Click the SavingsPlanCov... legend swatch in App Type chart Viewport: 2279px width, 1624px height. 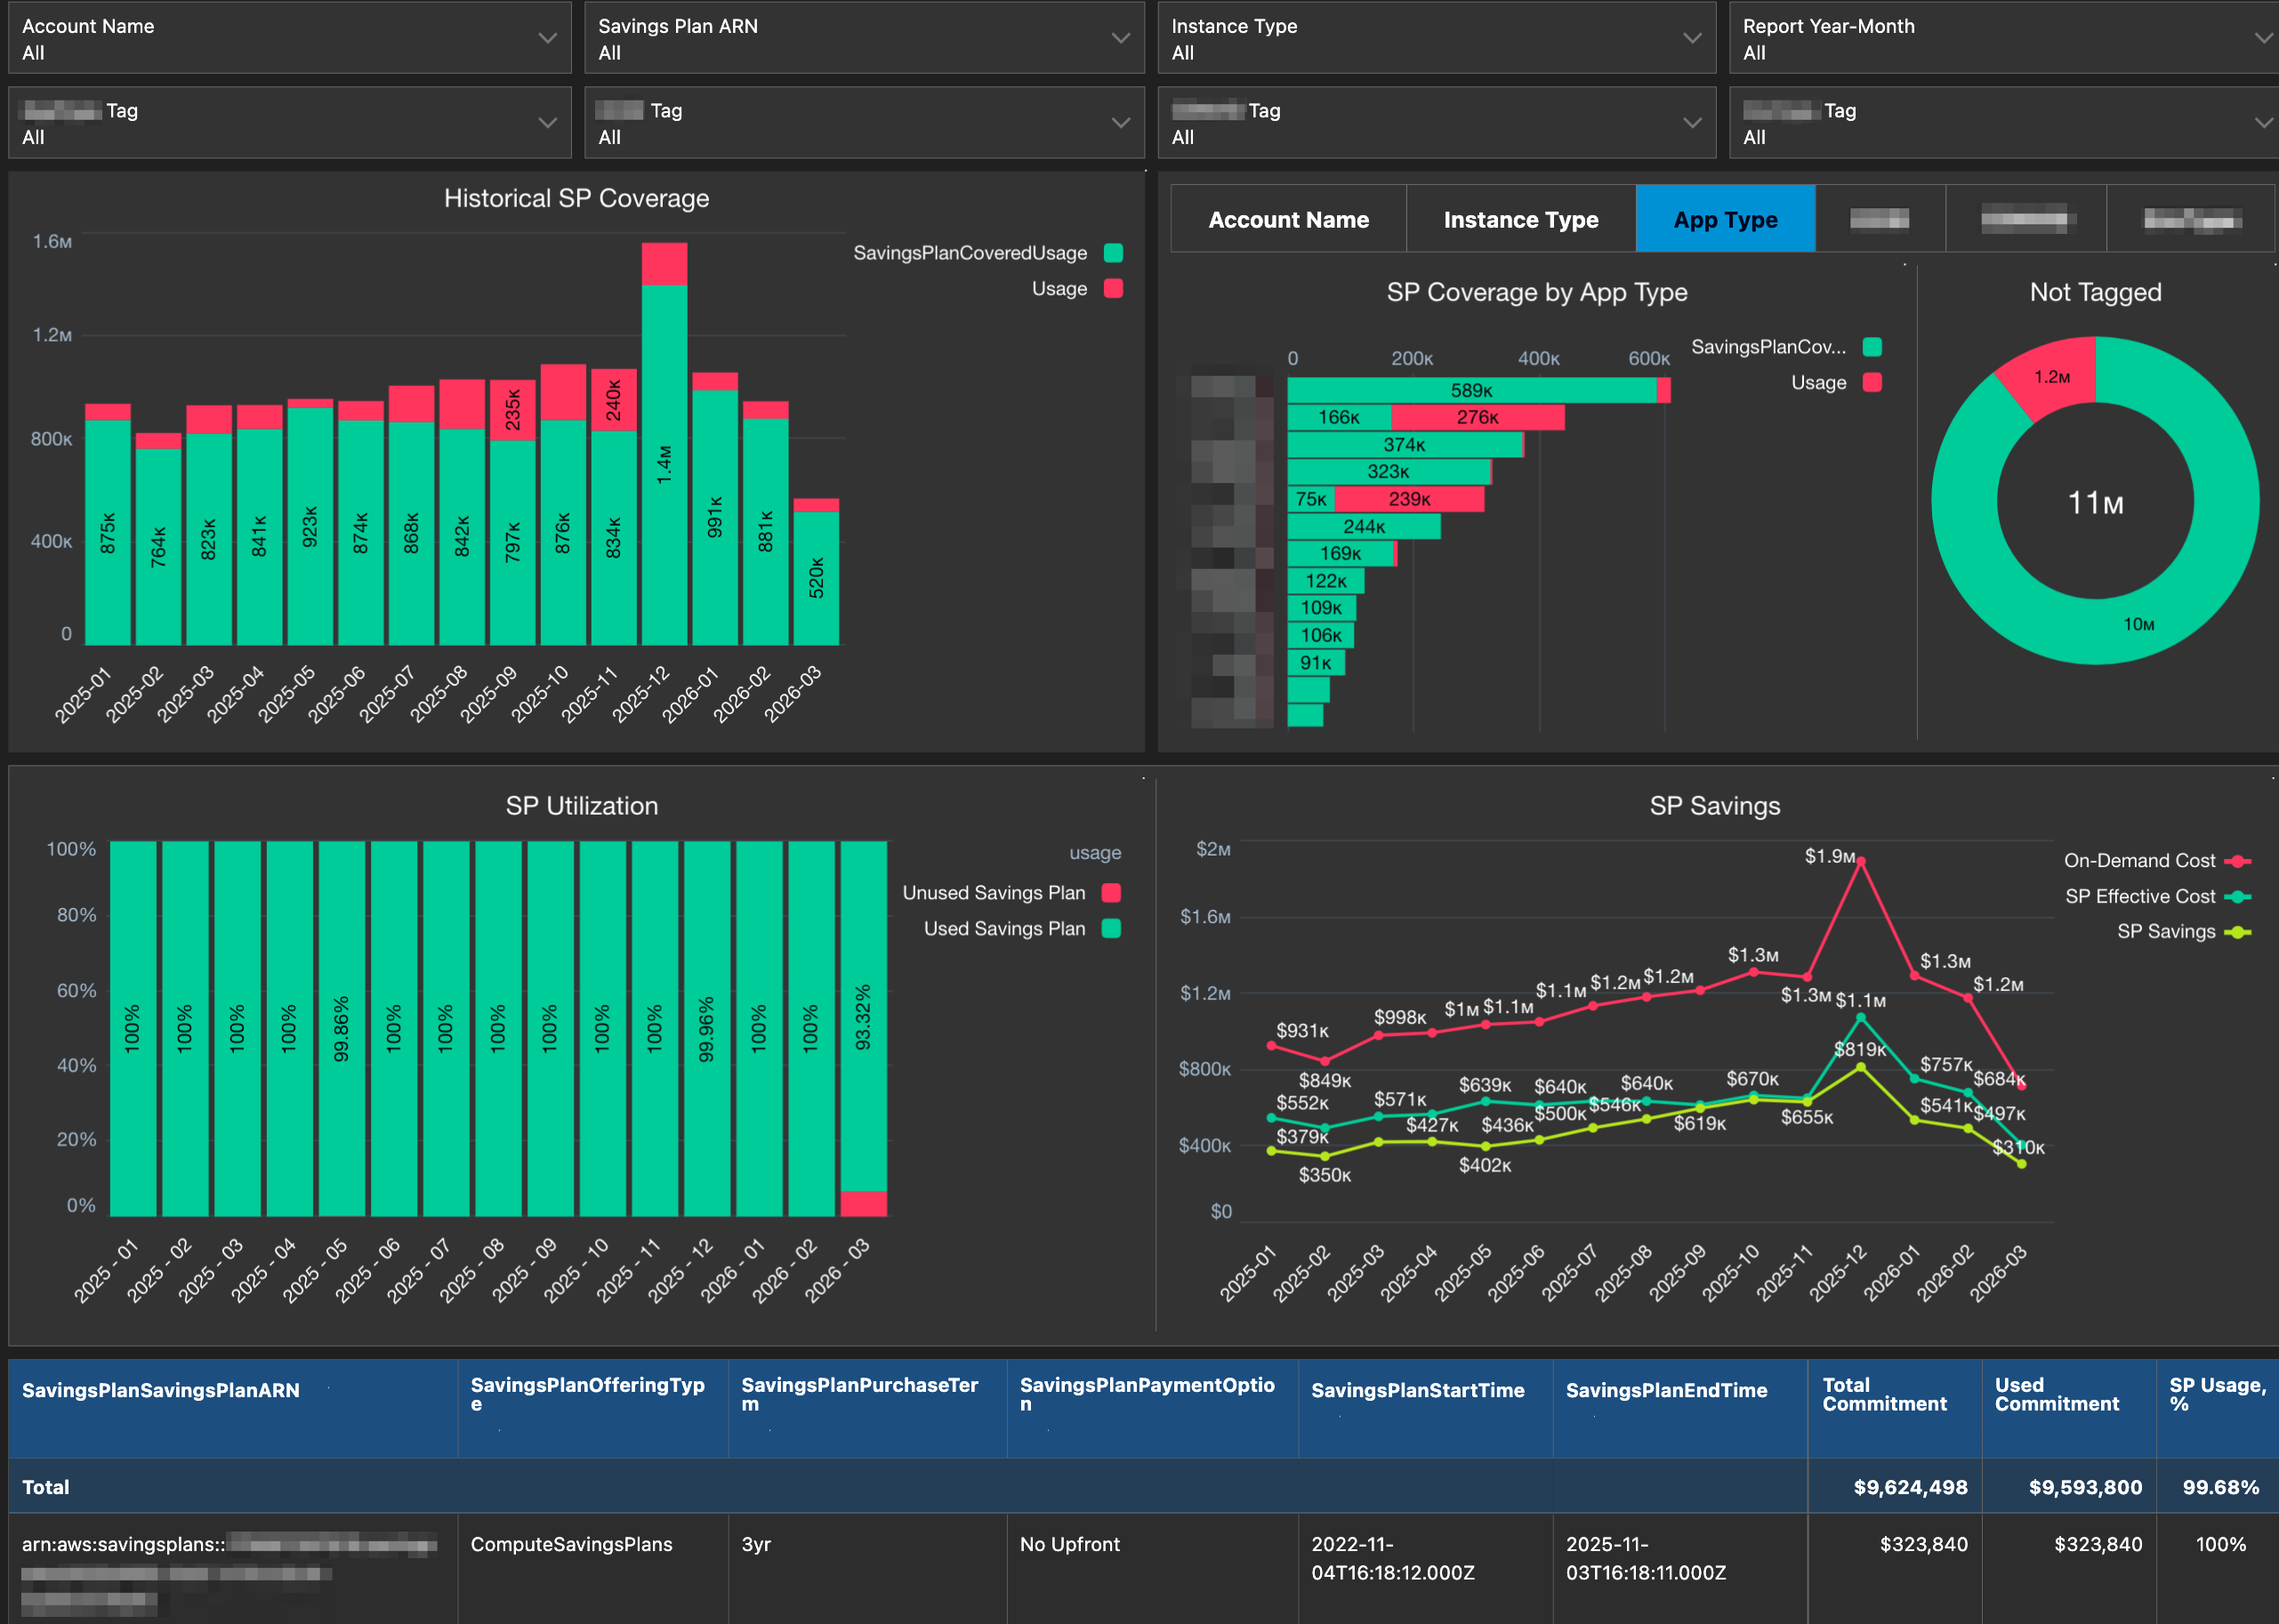click(1872, 347)
